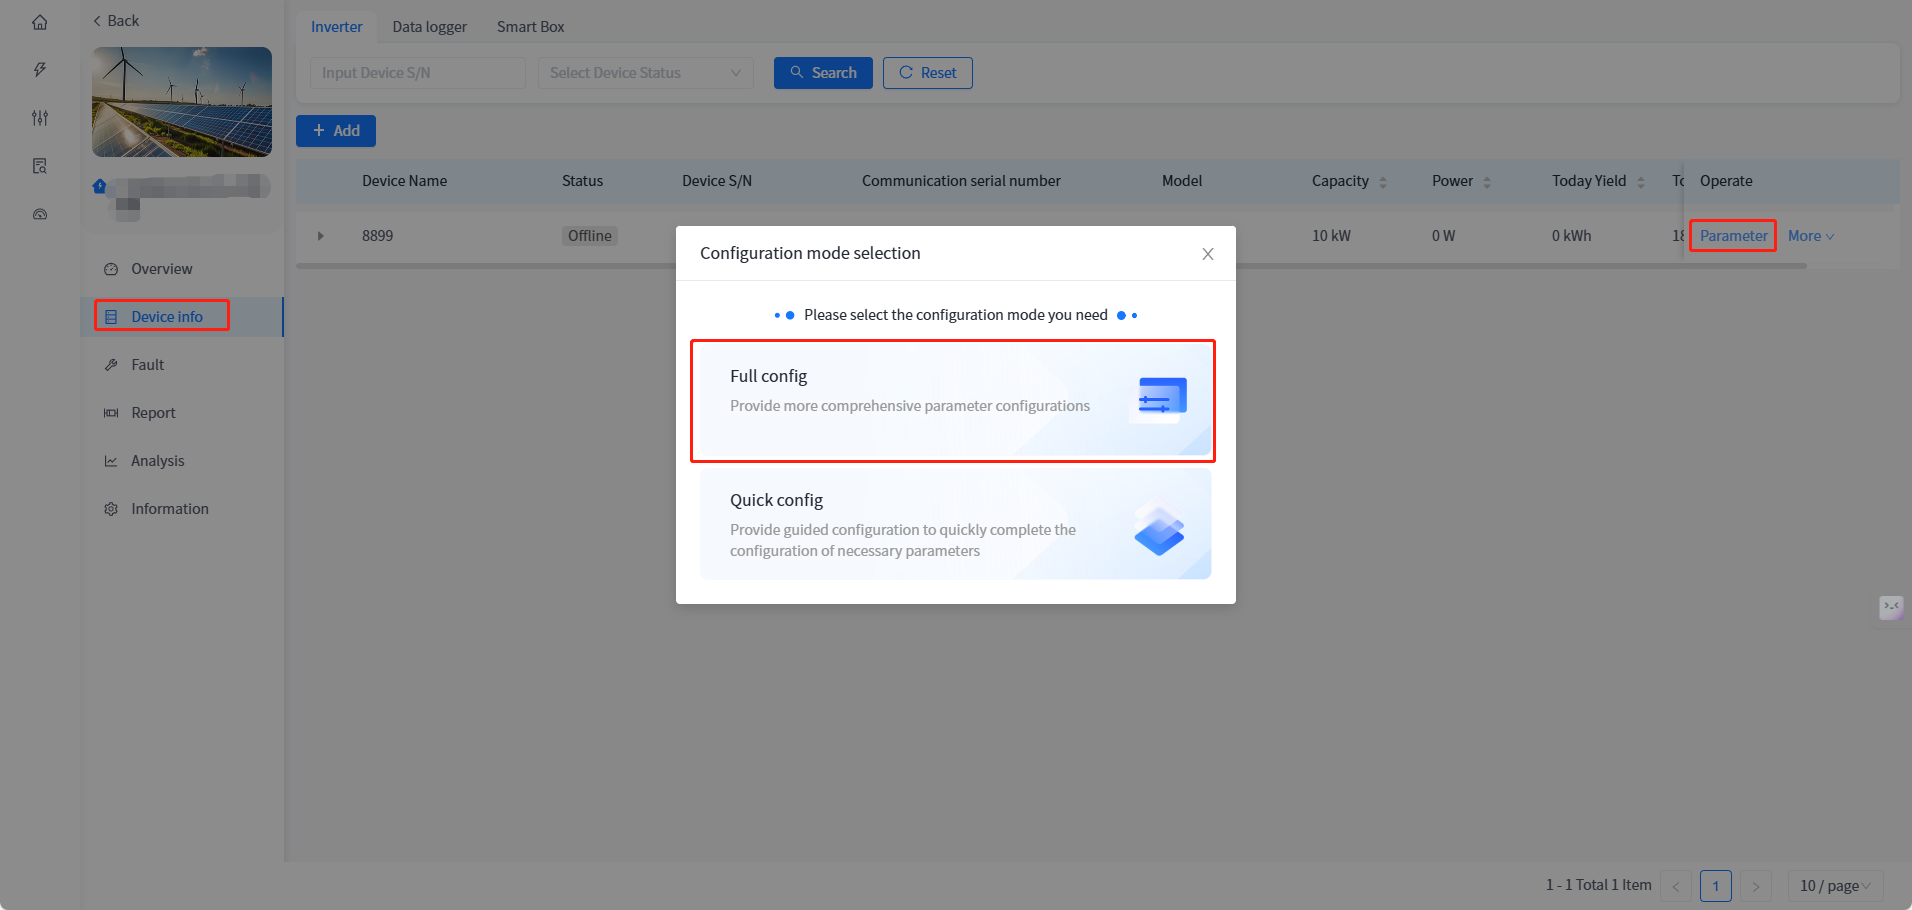
Task: Click the document search sidebar icon
Action: point(40,166)
